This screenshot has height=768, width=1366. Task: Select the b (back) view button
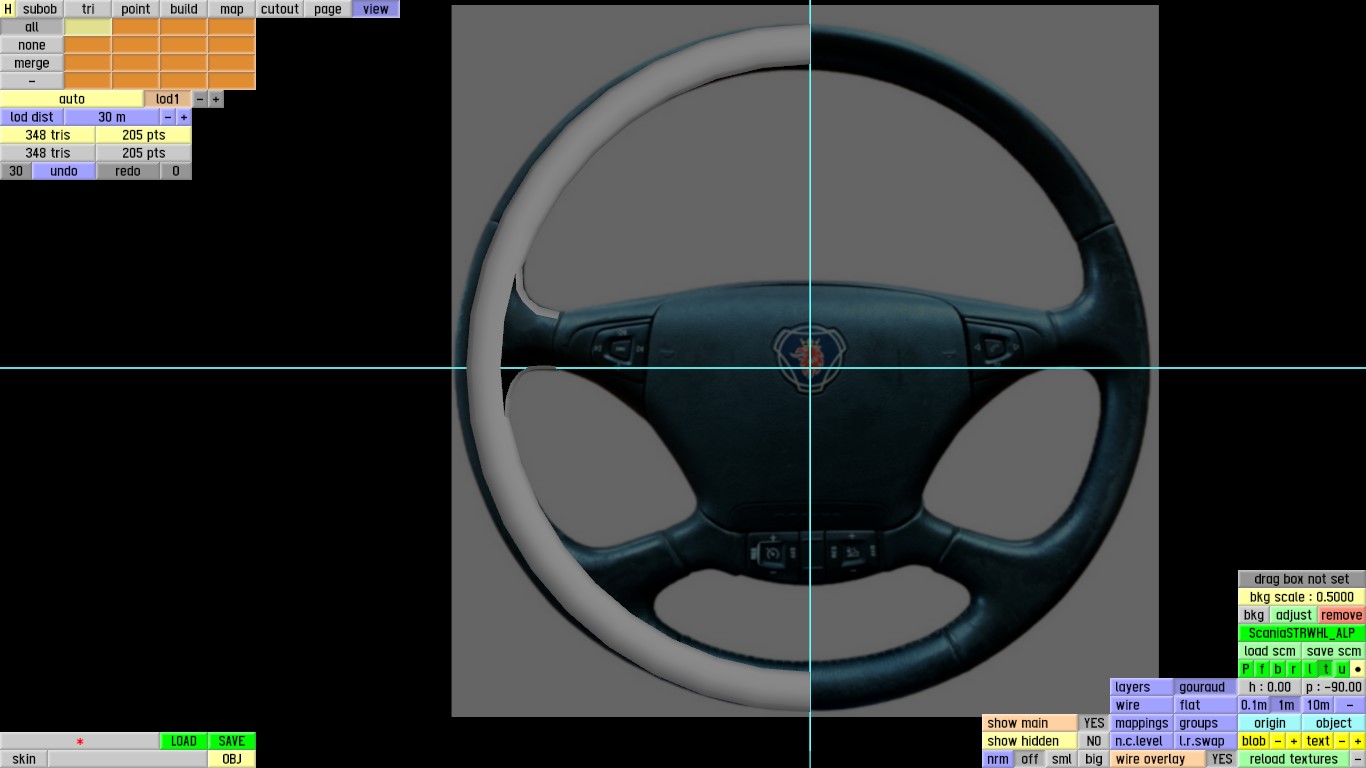(1278, 669)
